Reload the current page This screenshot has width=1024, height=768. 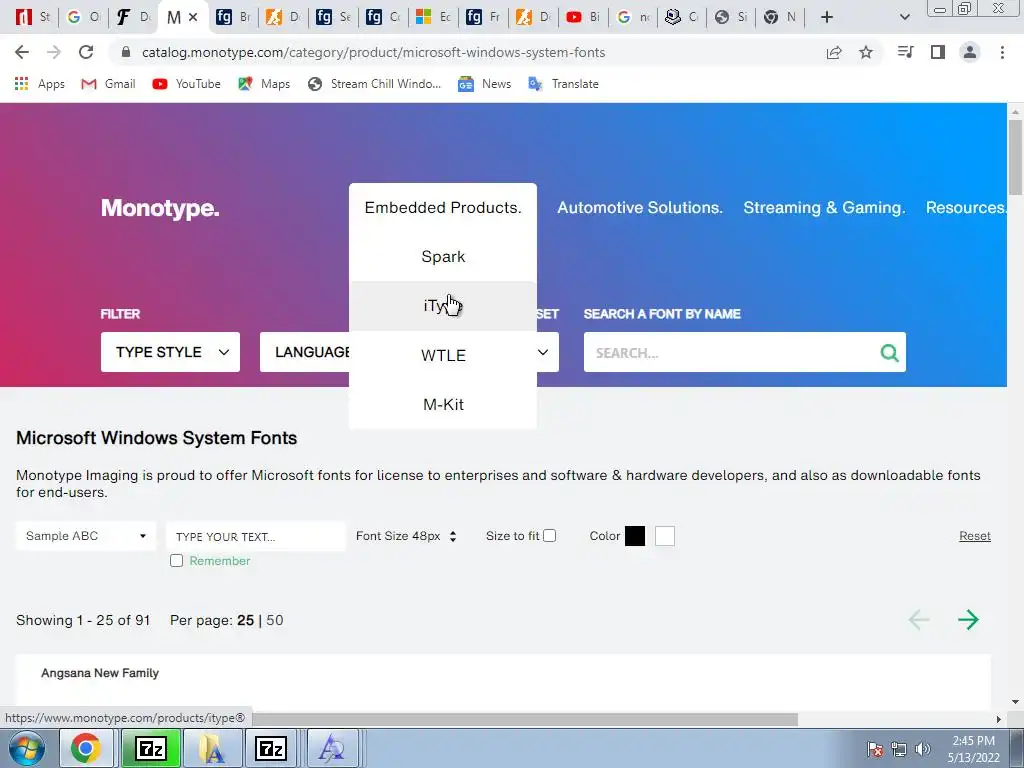[x=86, y=52]
